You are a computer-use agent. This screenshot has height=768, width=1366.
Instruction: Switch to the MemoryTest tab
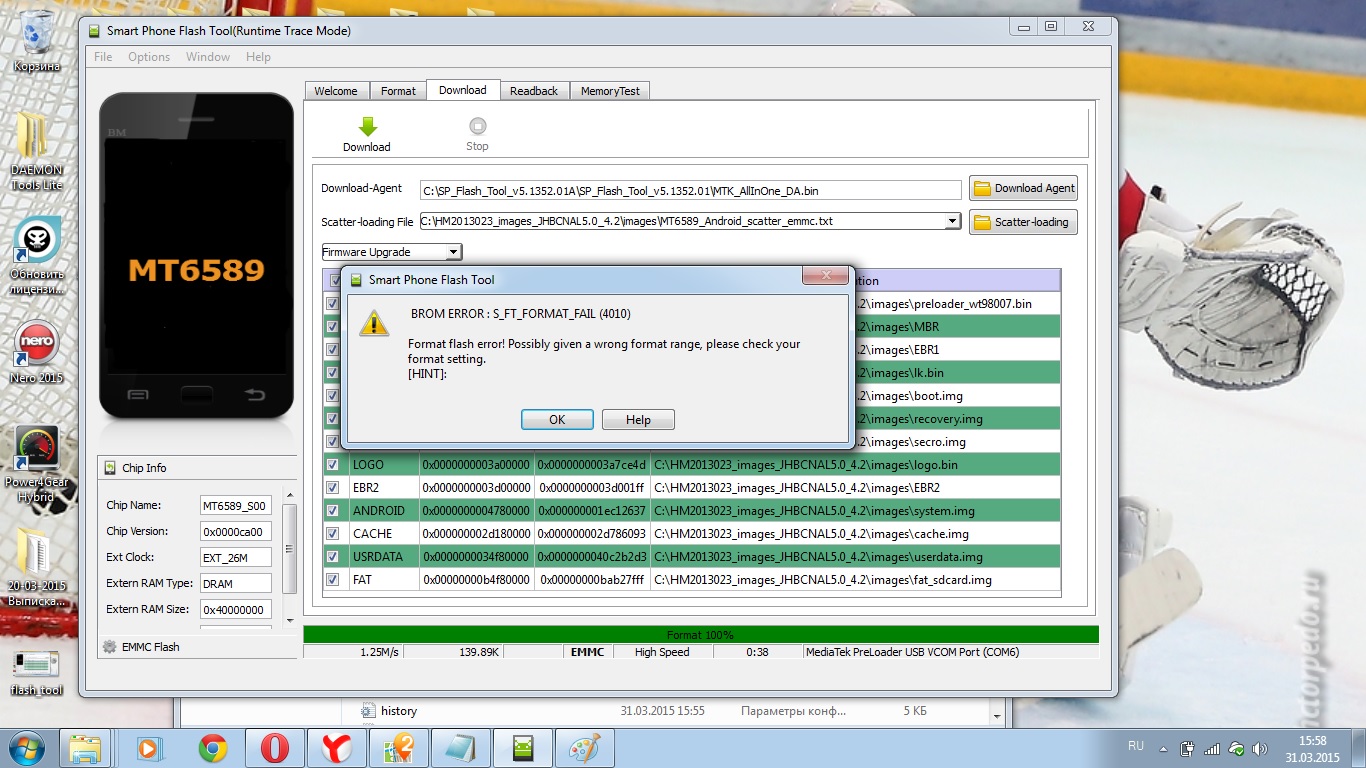tap(611, 91)
